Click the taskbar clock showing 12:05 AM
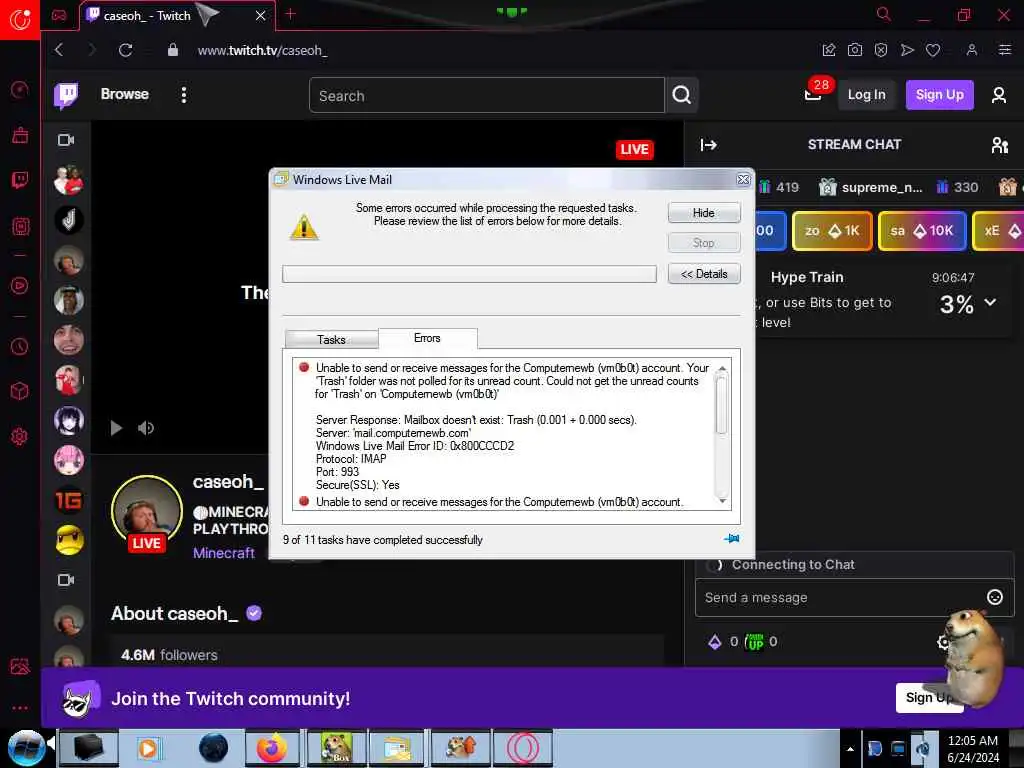 tap(973, 749)
